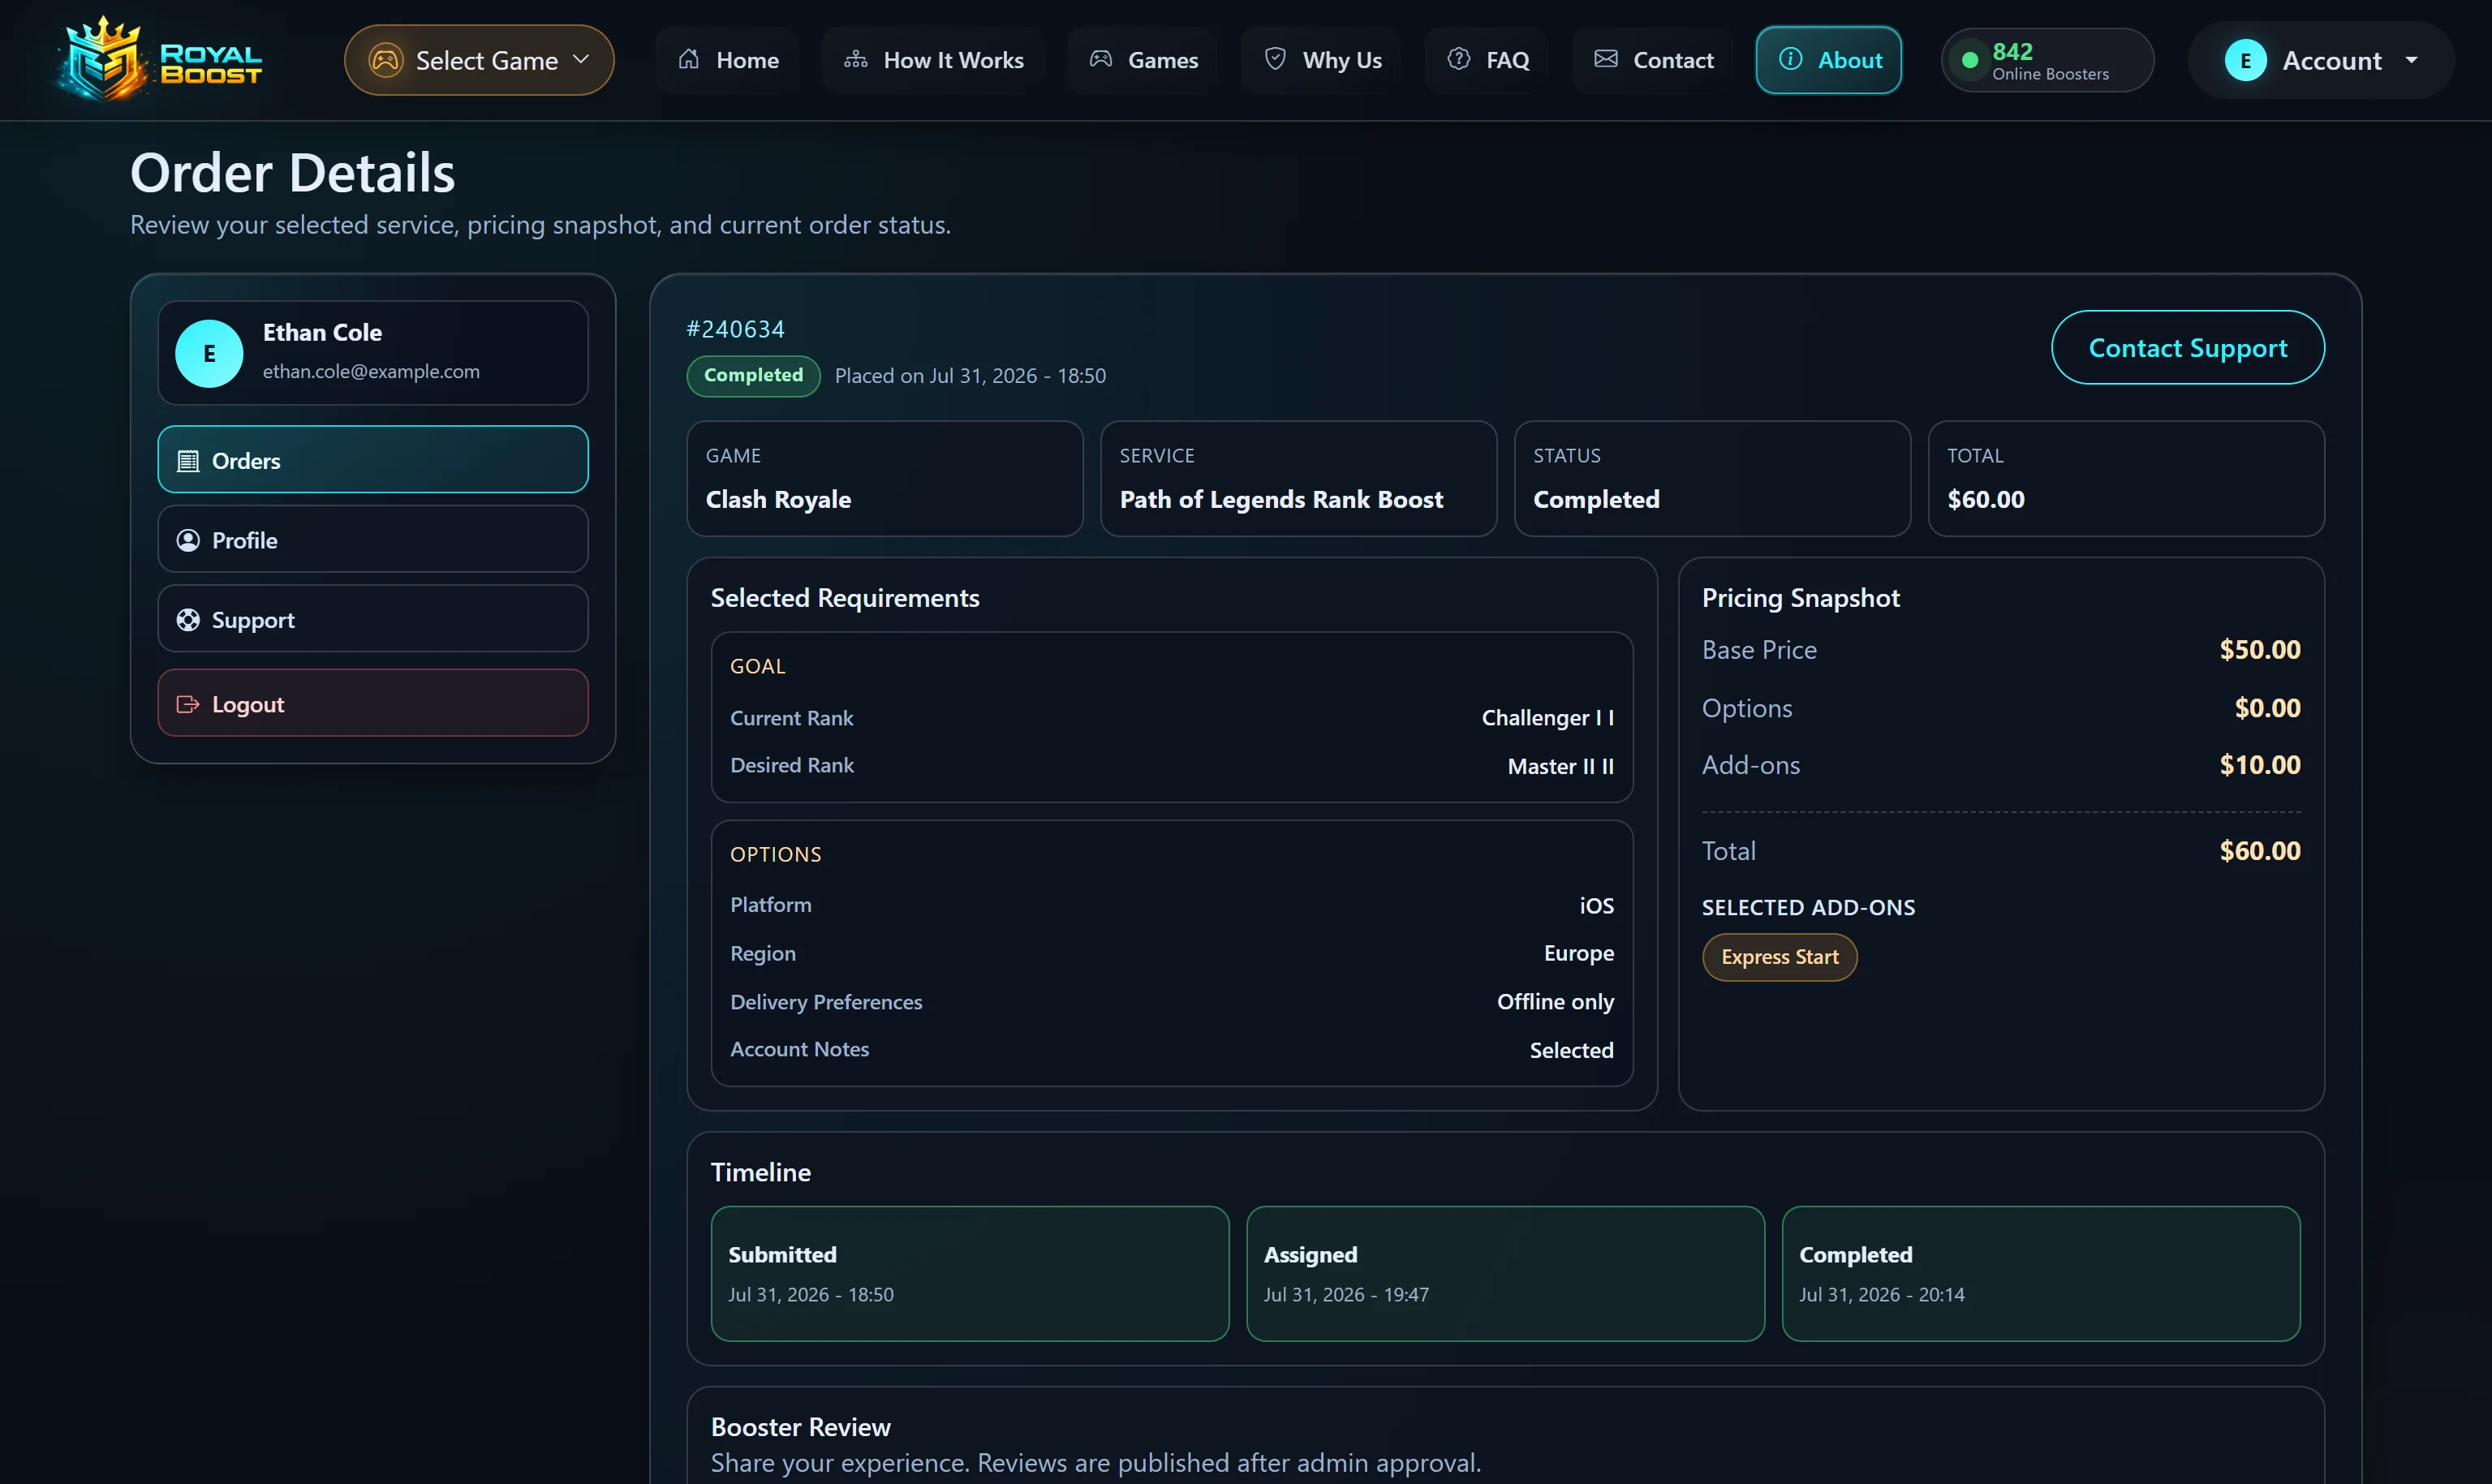Click the exit icon beside Logout
2492x1484 pixels.
click(188, 704)
